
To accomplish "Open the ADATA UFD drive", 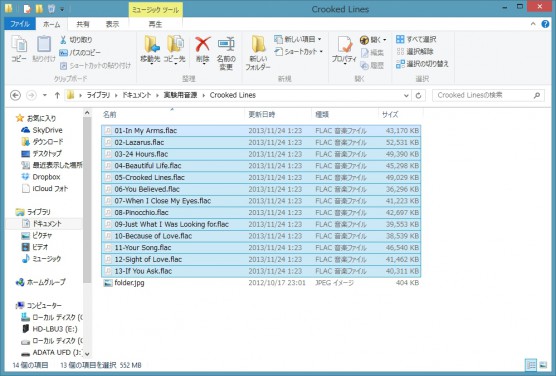I will tap(51, 353).
